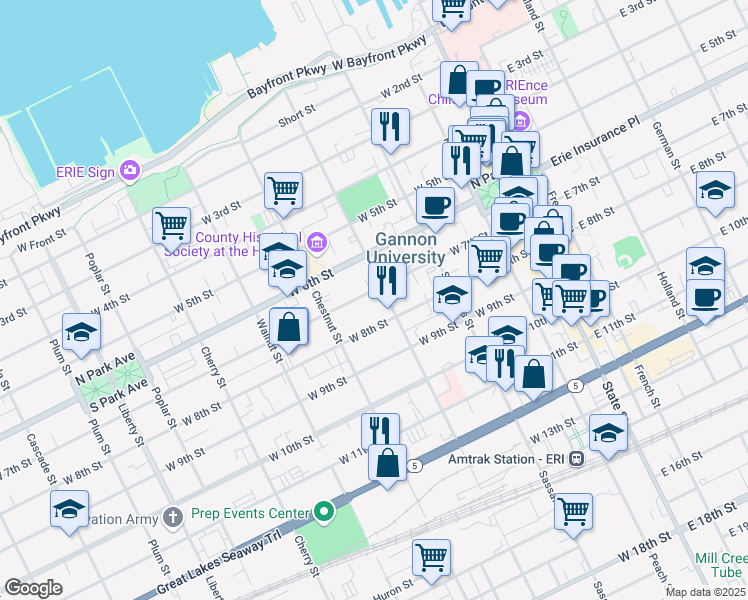Click the ERIE Sign camera icon
This screenshot has width=748, height=600.
coord(130,171)
